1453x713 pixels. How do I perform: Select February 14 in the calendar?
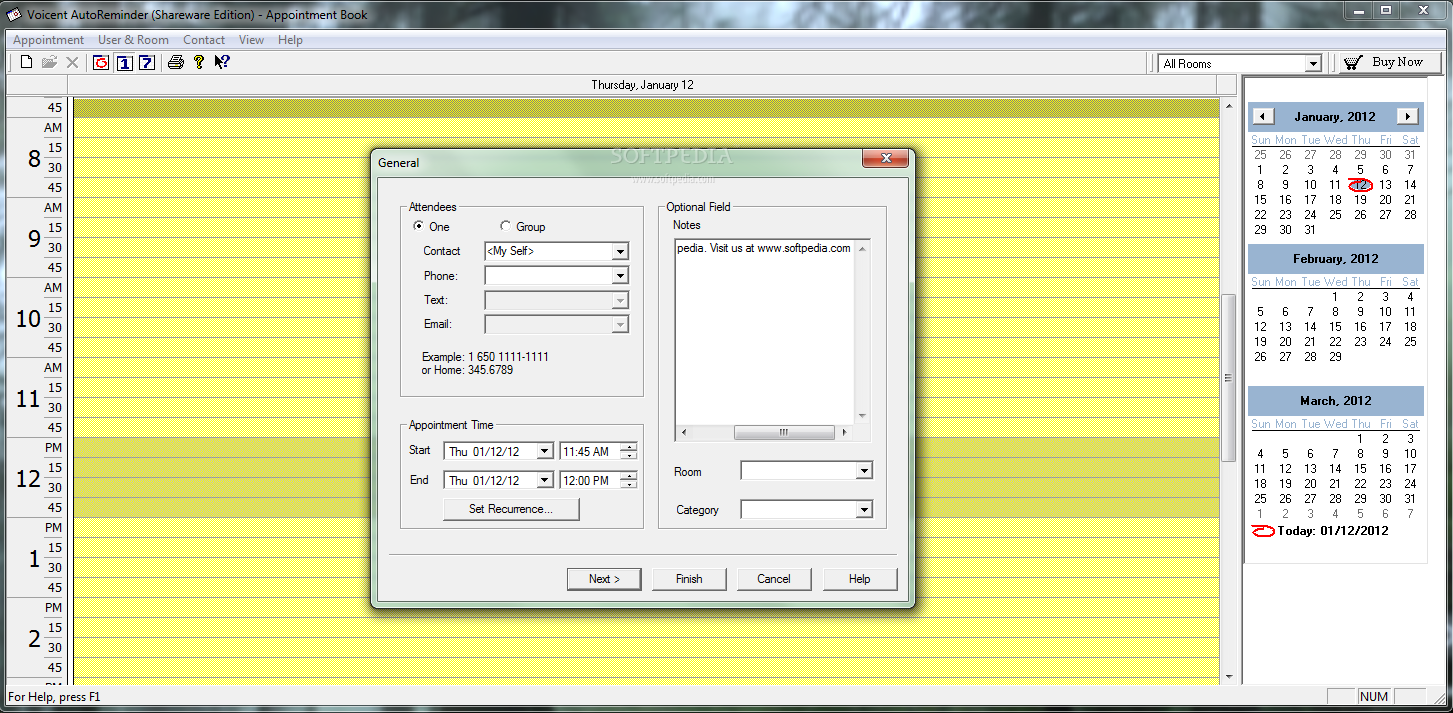(1310, 327)
